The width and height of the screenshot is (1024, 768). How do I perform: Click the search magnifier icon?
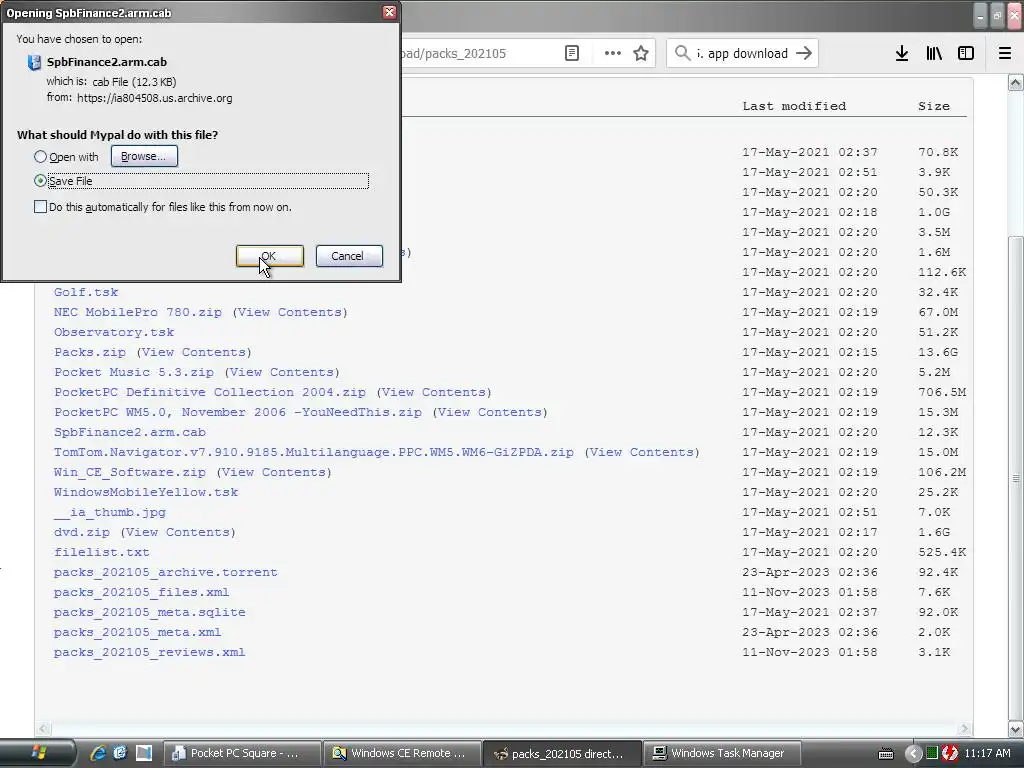pyautogui.click(x=682, y=53)
